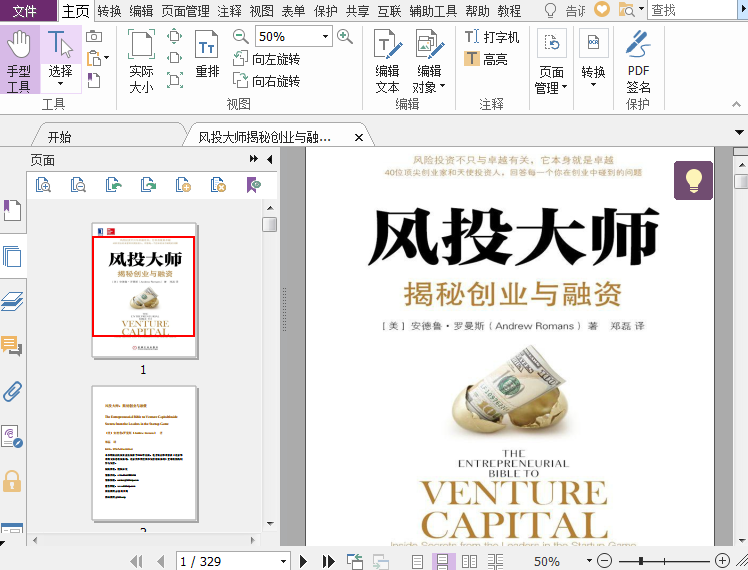Open the Edit Object tool

[429, 61]
